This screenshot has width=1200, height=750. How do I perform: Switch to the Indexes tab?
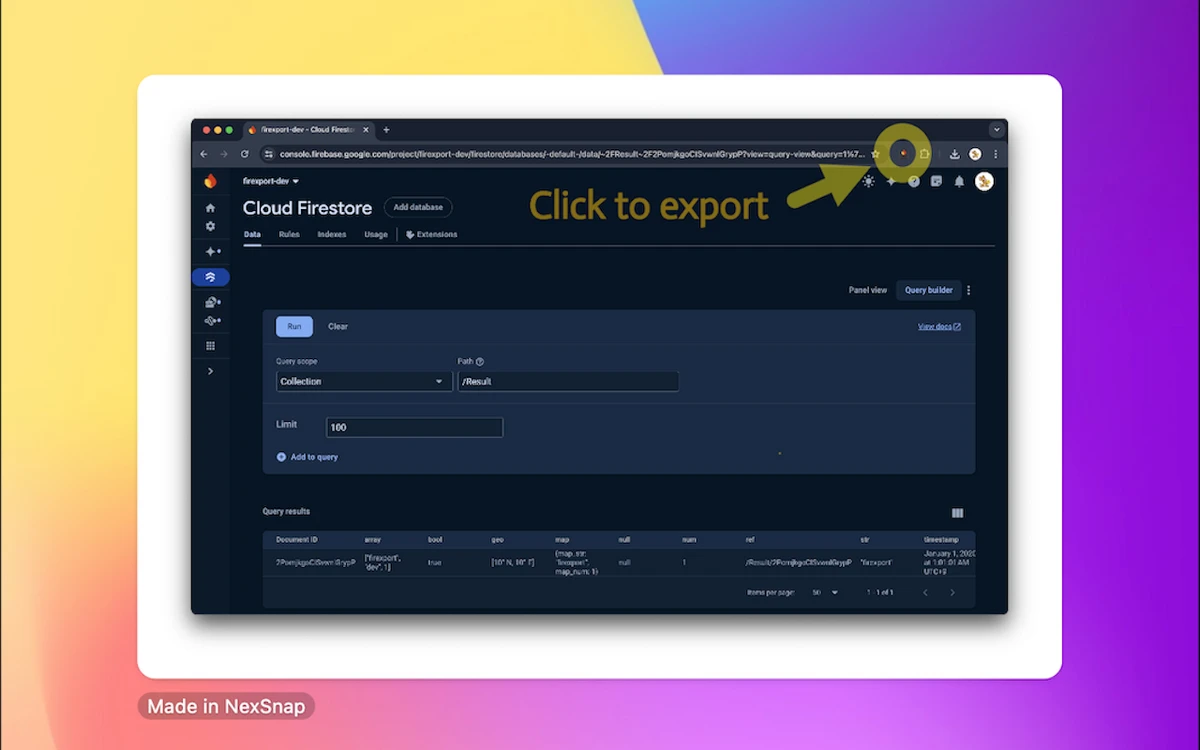click(x=332, y=234)
